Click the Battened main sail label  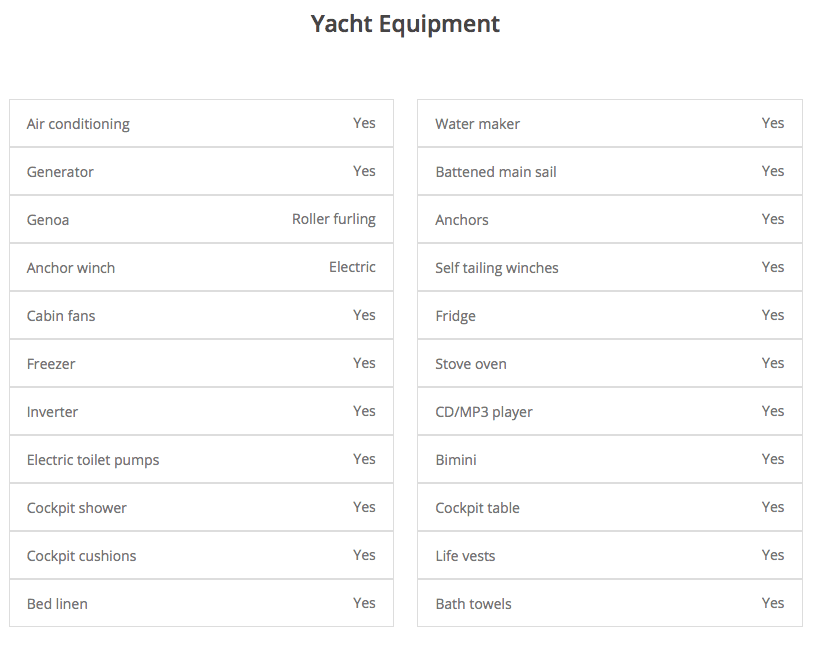[496, 172]
